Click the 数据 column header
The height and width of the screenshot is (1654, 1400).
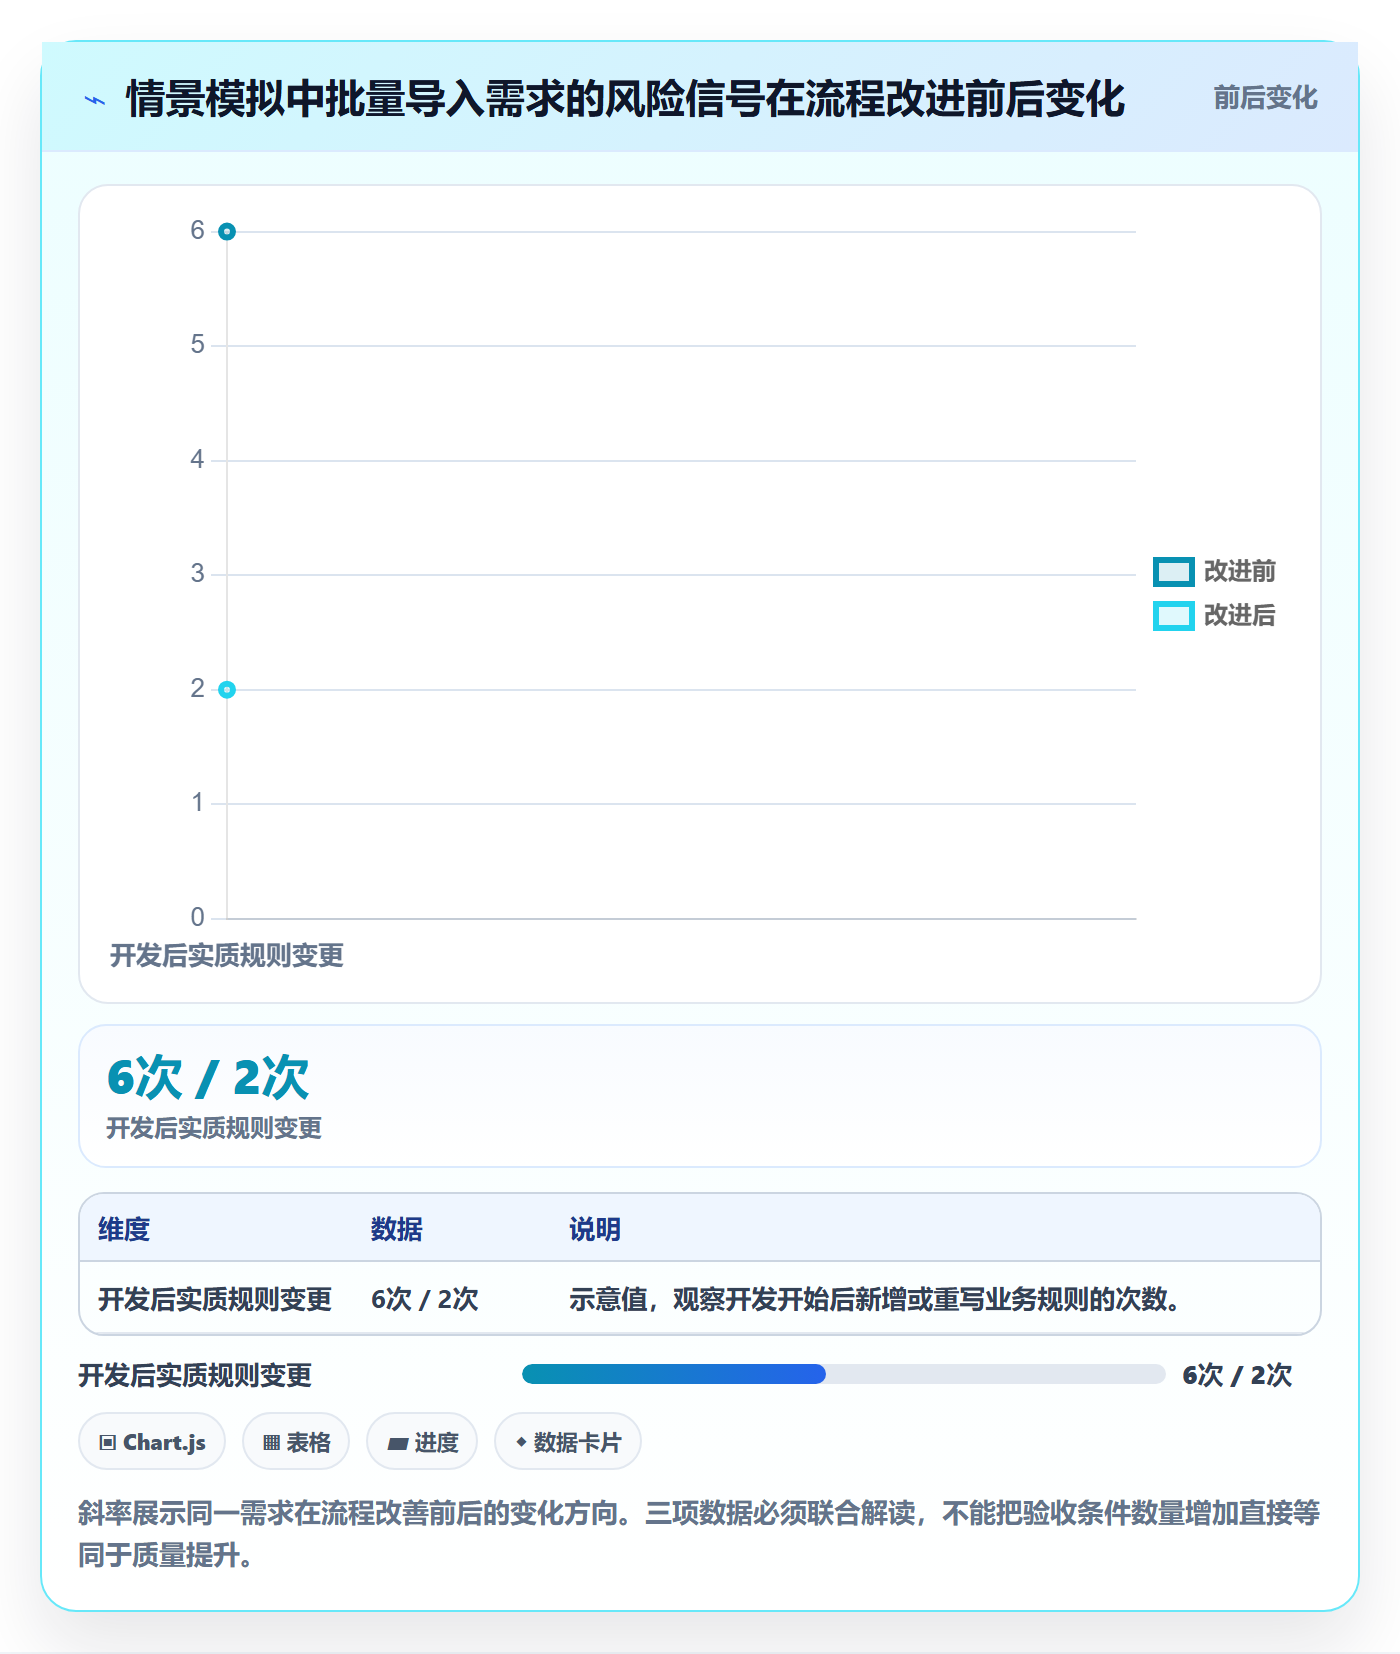tap(397, 1229)
